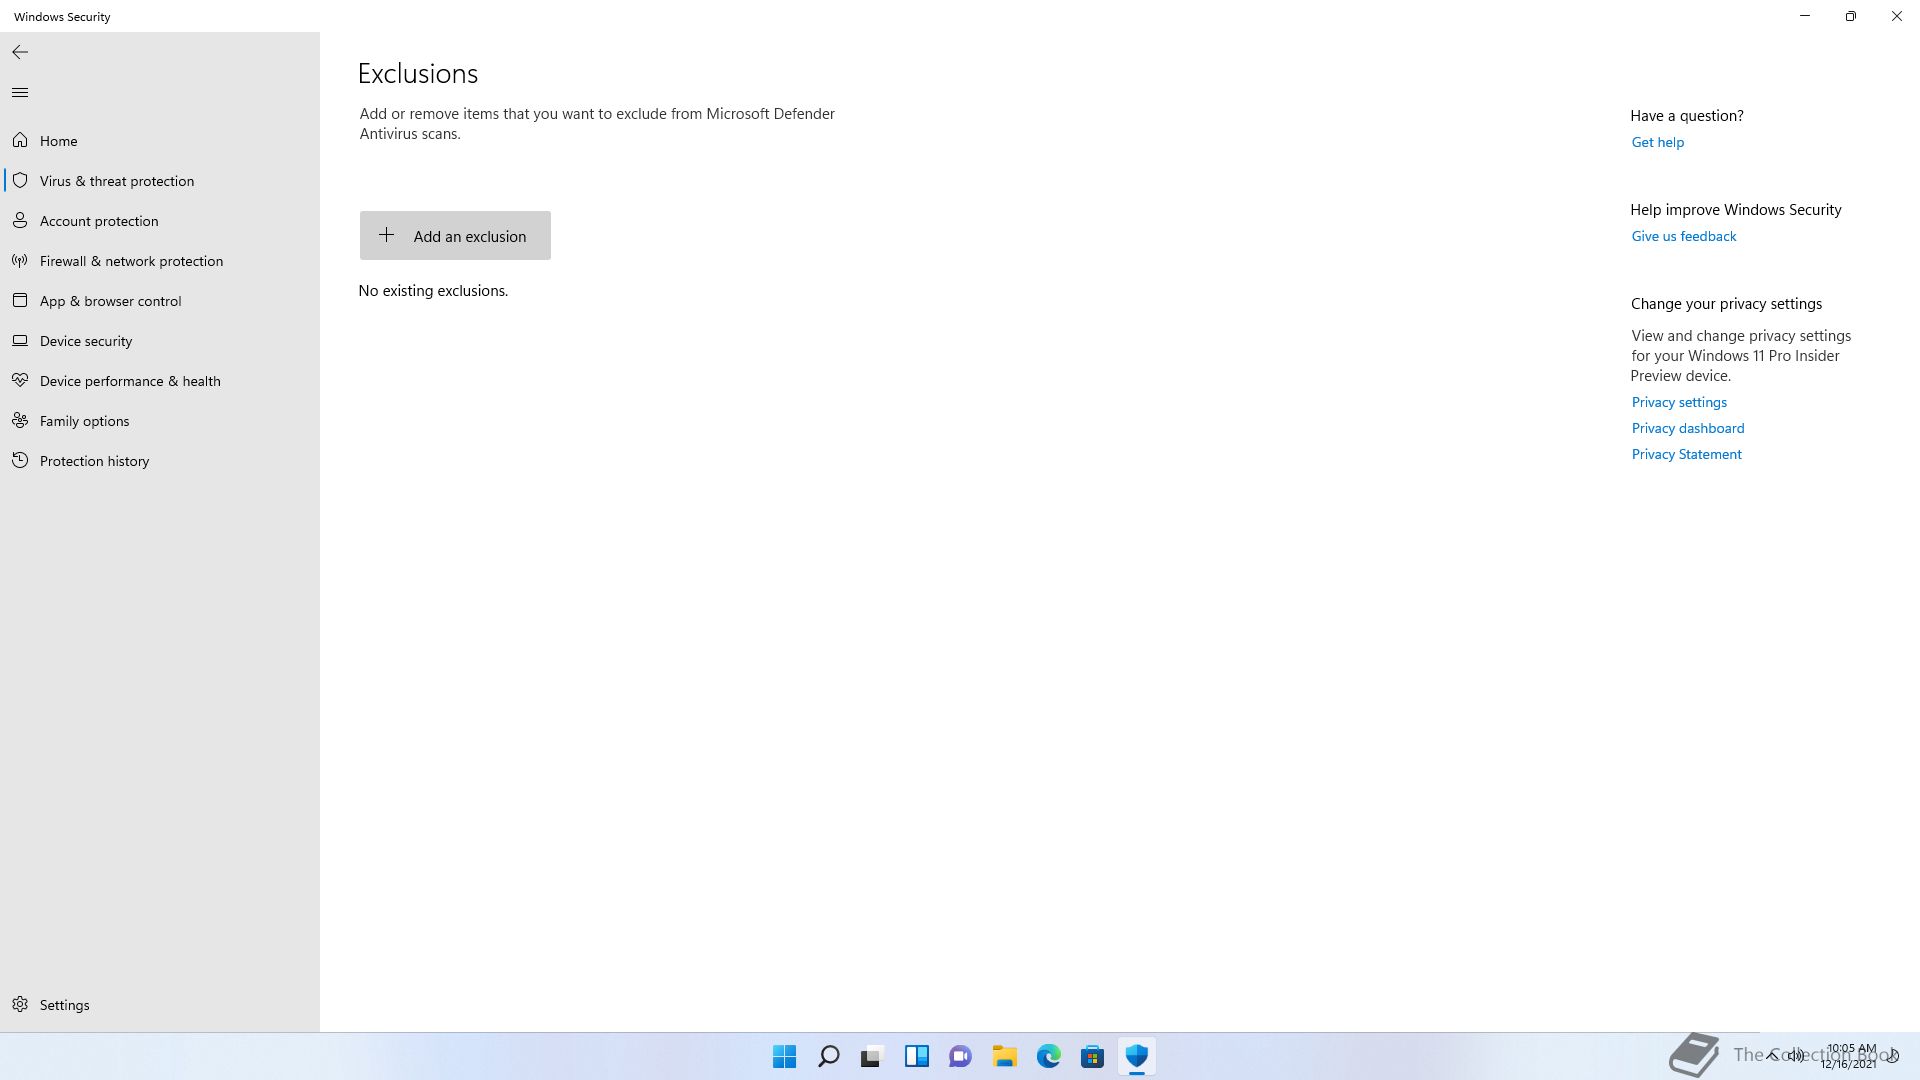Restore down the Windows Security window

point(1851,16)
